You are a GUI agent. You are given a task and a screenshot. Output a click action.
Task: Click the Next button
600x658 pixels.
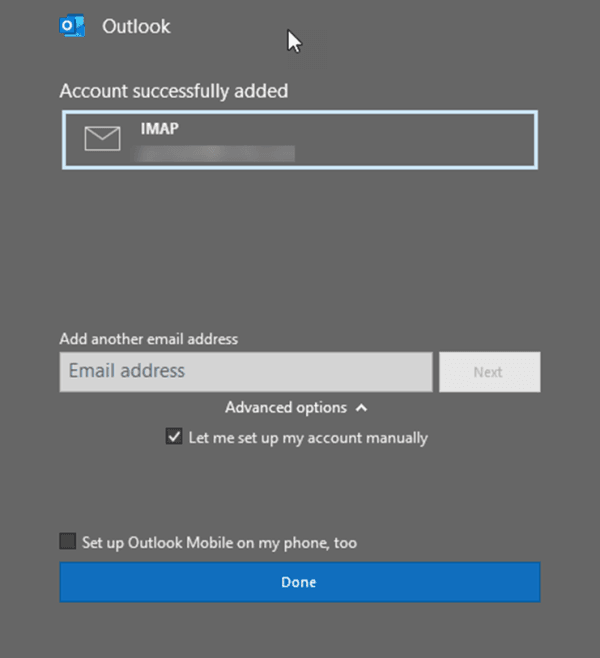coord(488,372)
